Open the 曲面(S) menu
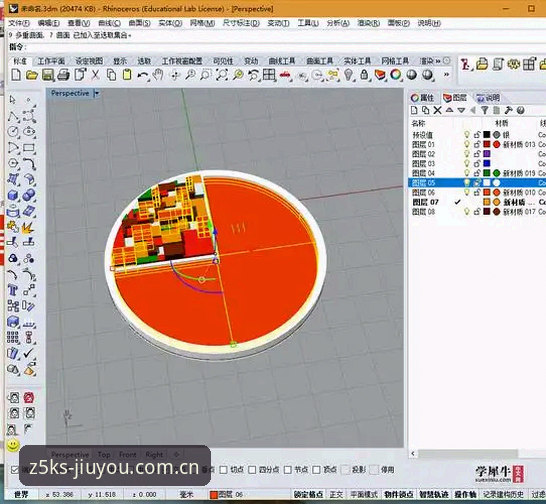 tap(139, 23)
